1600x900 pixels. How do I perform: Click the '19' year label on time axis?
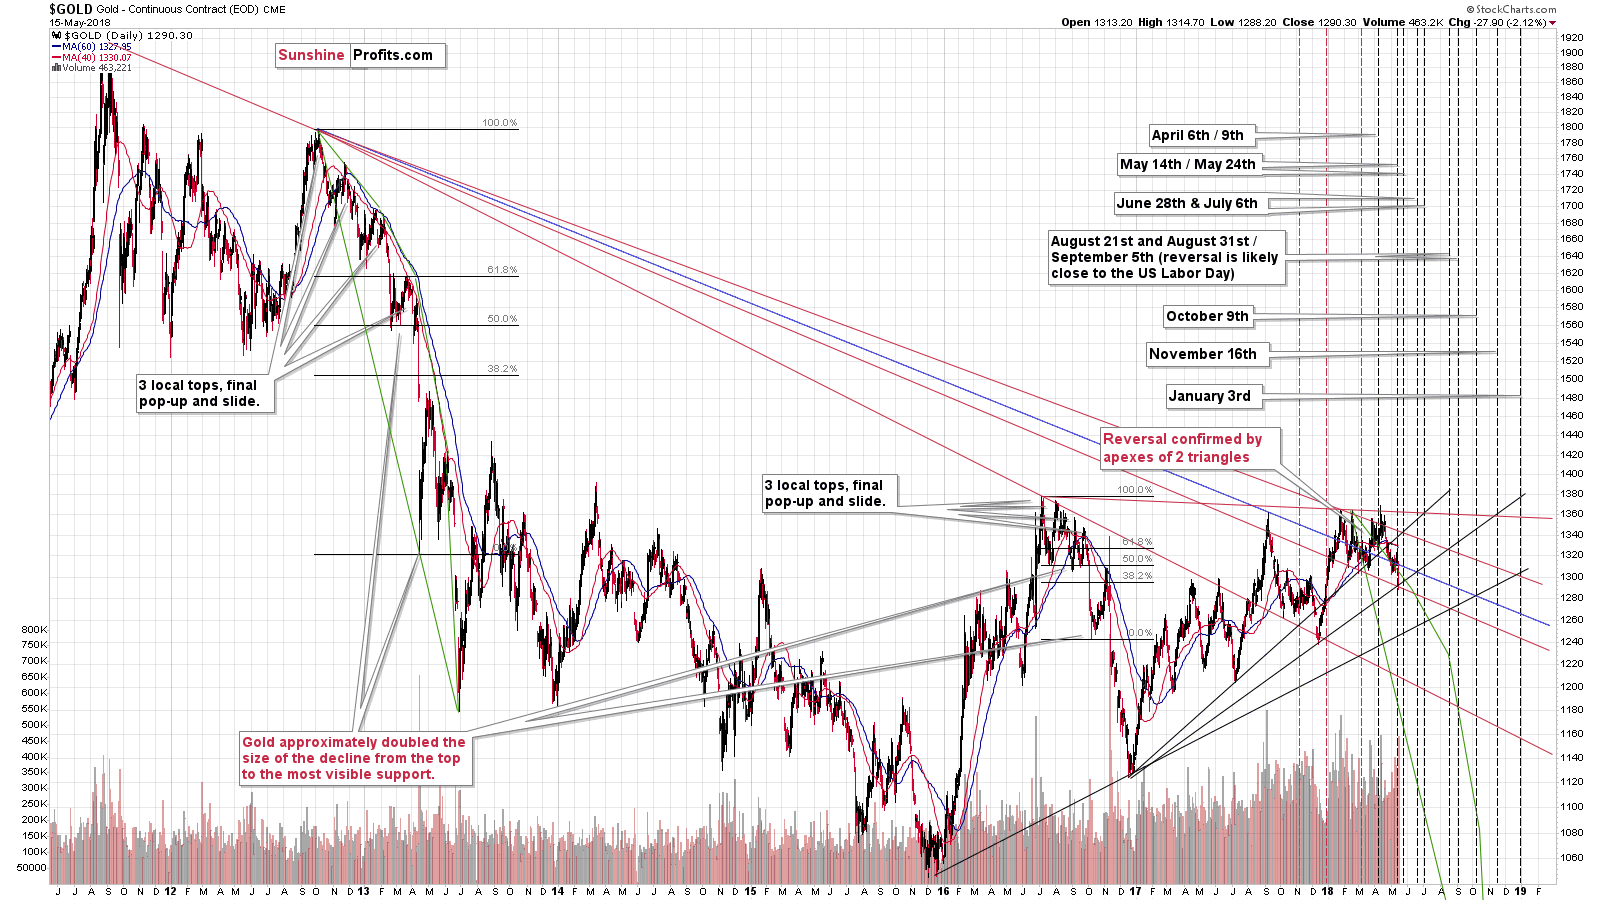point(1521,891)
